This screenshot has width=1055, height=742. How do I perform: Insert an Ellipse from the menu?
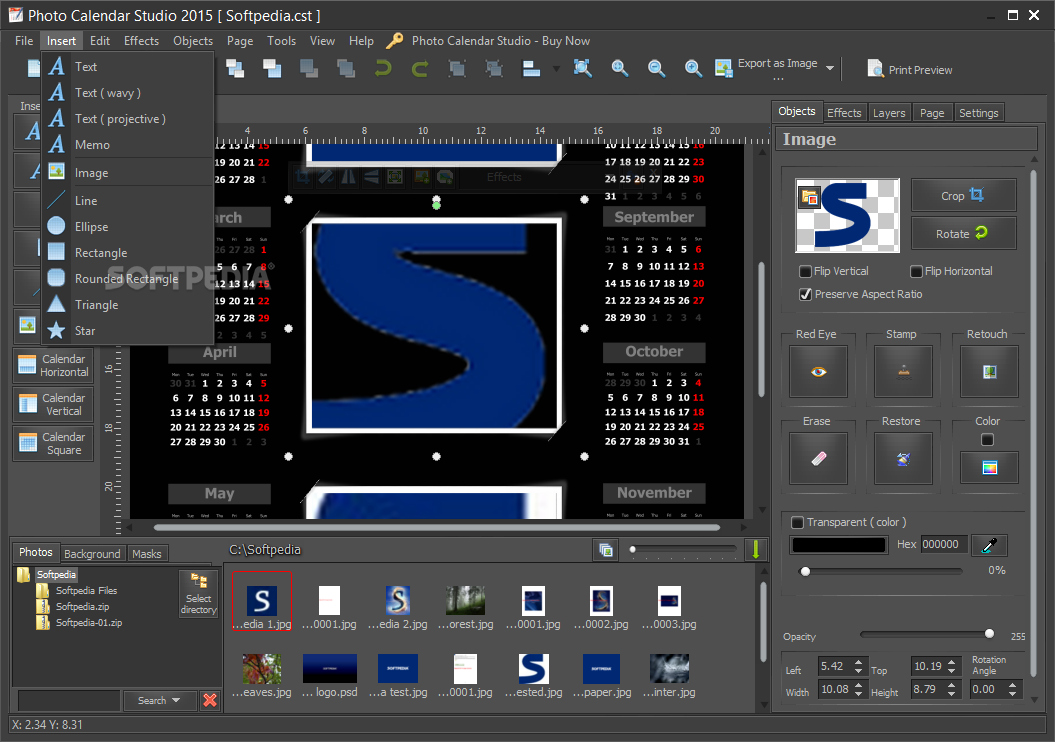tap(128, 227)
